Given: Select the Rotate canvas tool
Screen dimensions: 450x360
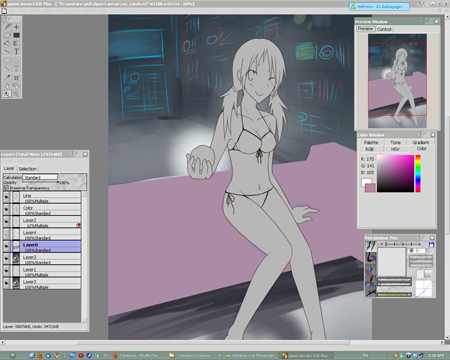Looking at the screenshot, I should [16, 86].
